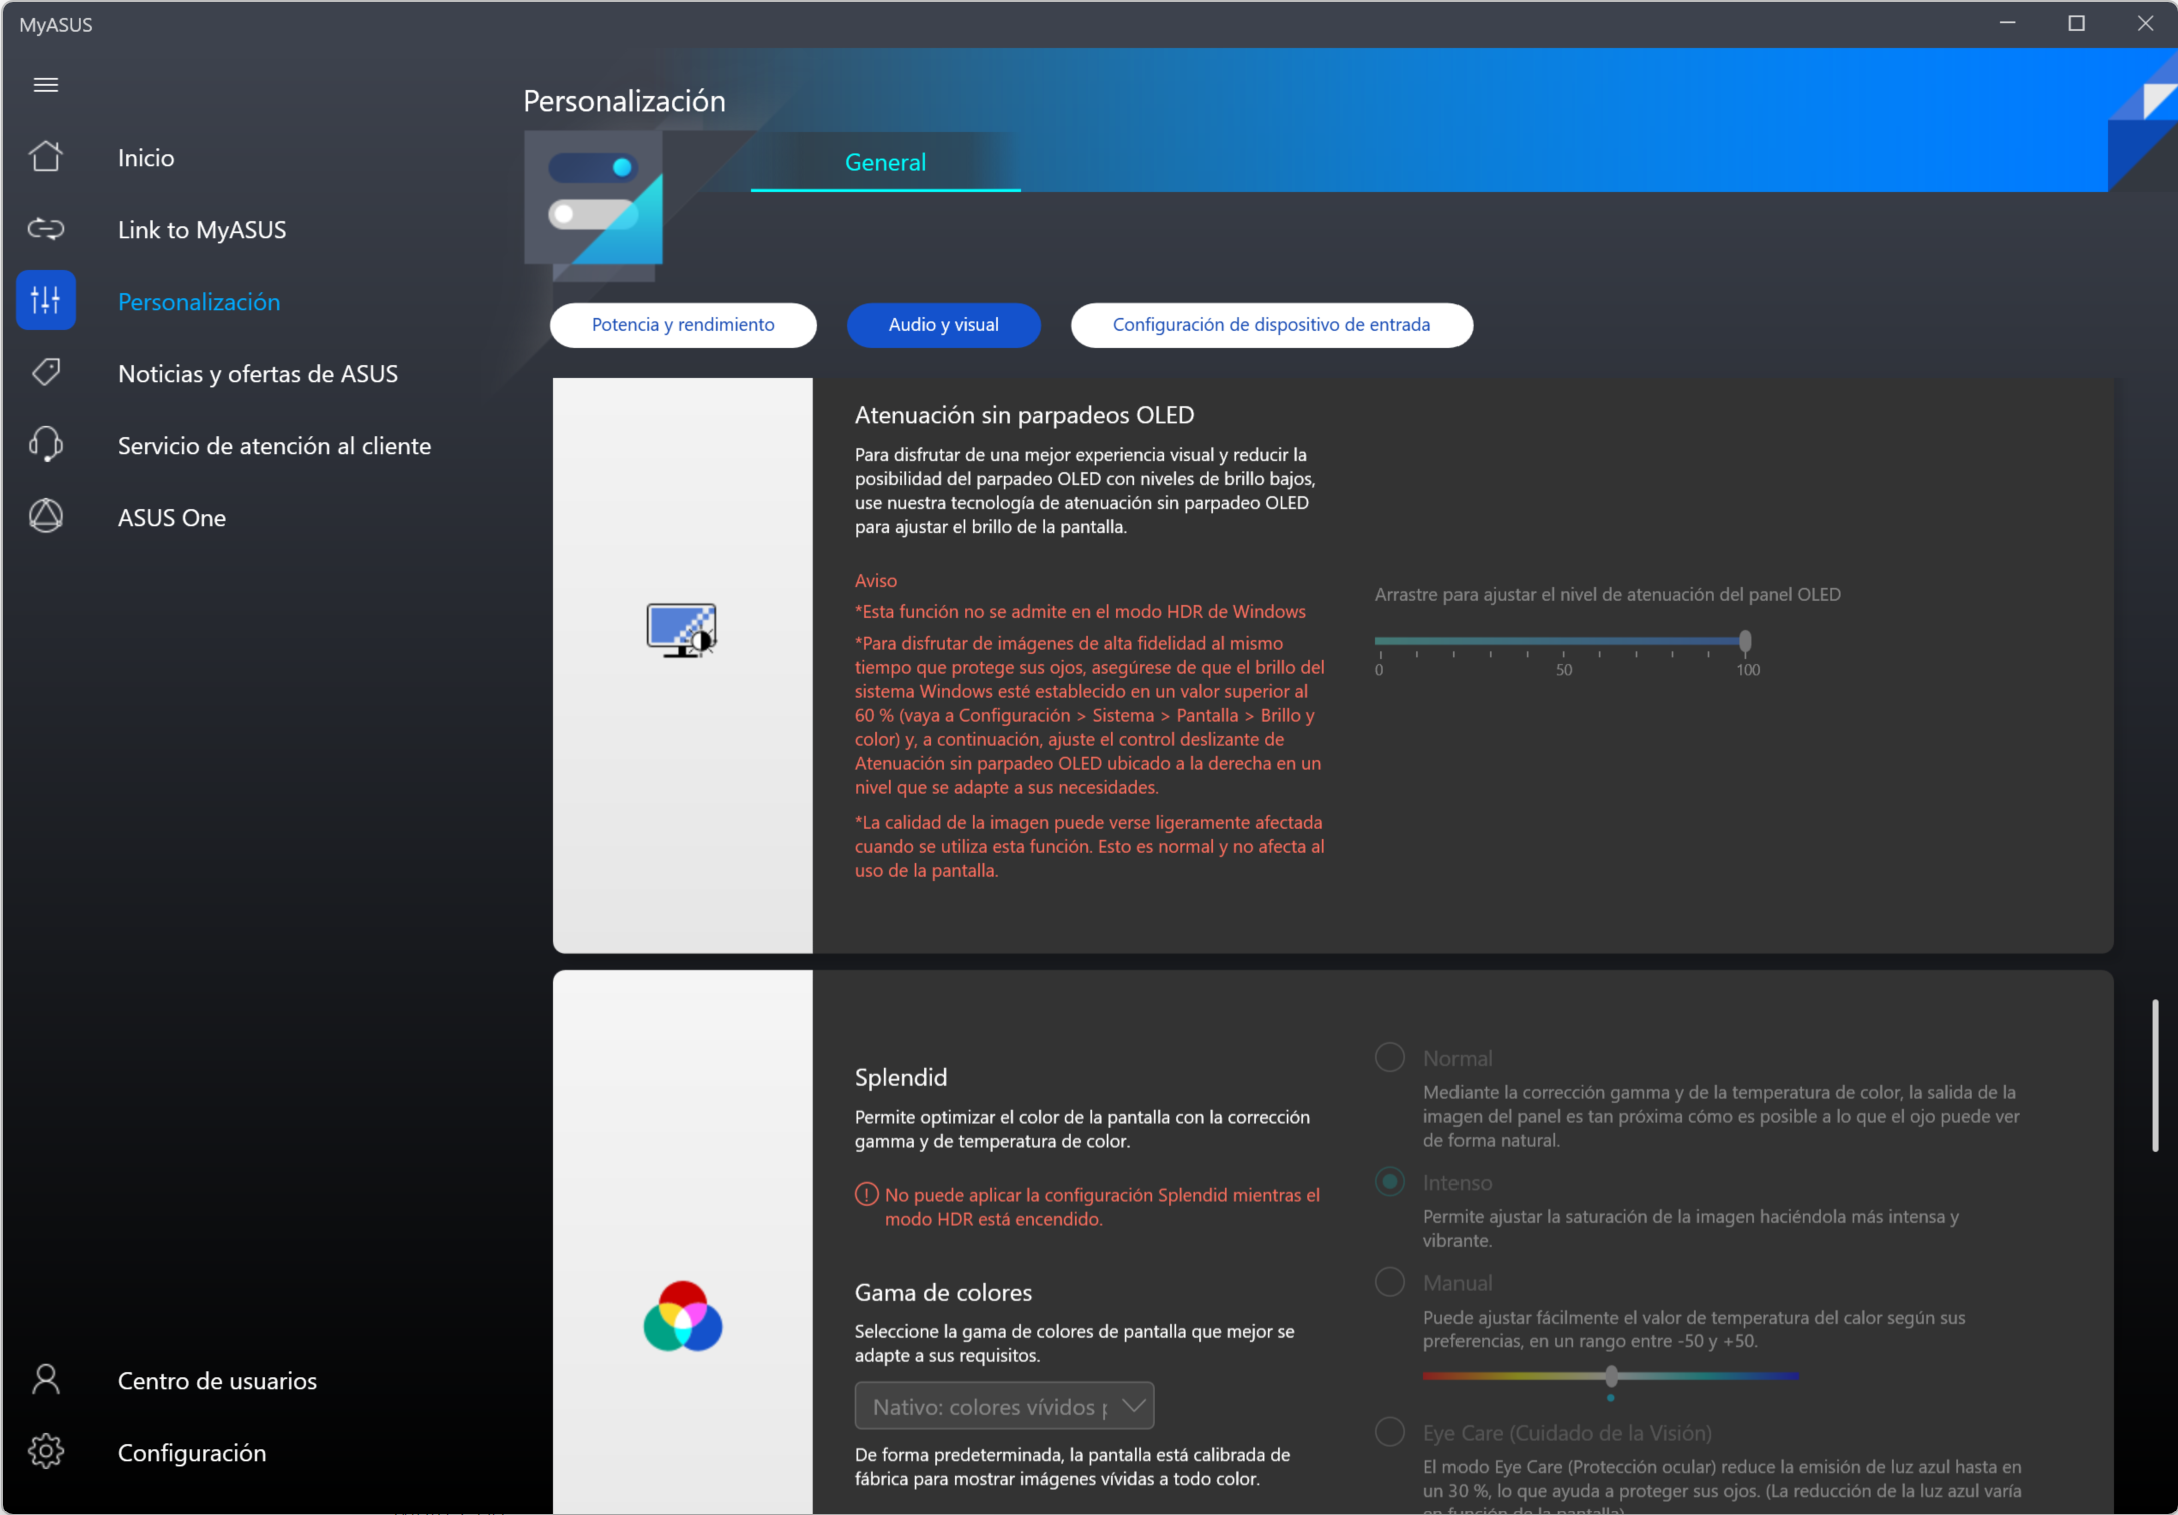Click Configuración de dispositivo de entrada button
Viewport: 2178px width, 1515px height.
[1271, 325]
